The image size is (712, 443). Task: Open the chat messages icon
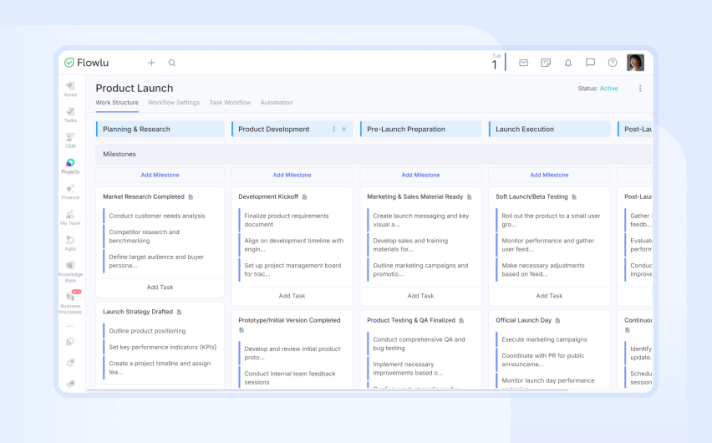click(x=590, y=62)
